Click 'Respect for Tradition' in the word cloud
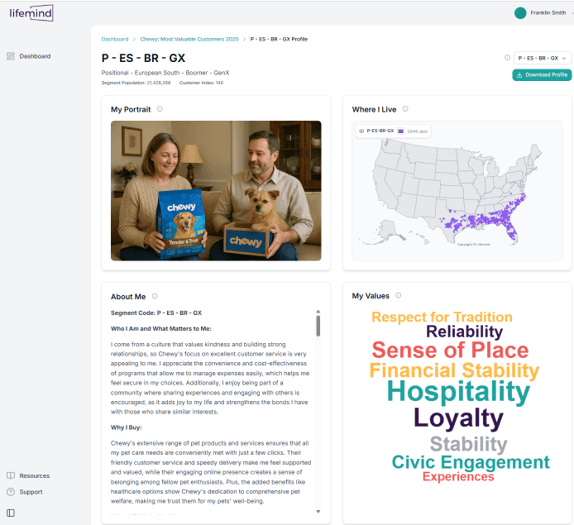The height and width of the screenshot is (525, 574). pyautogui.click(x=442, y=317)
